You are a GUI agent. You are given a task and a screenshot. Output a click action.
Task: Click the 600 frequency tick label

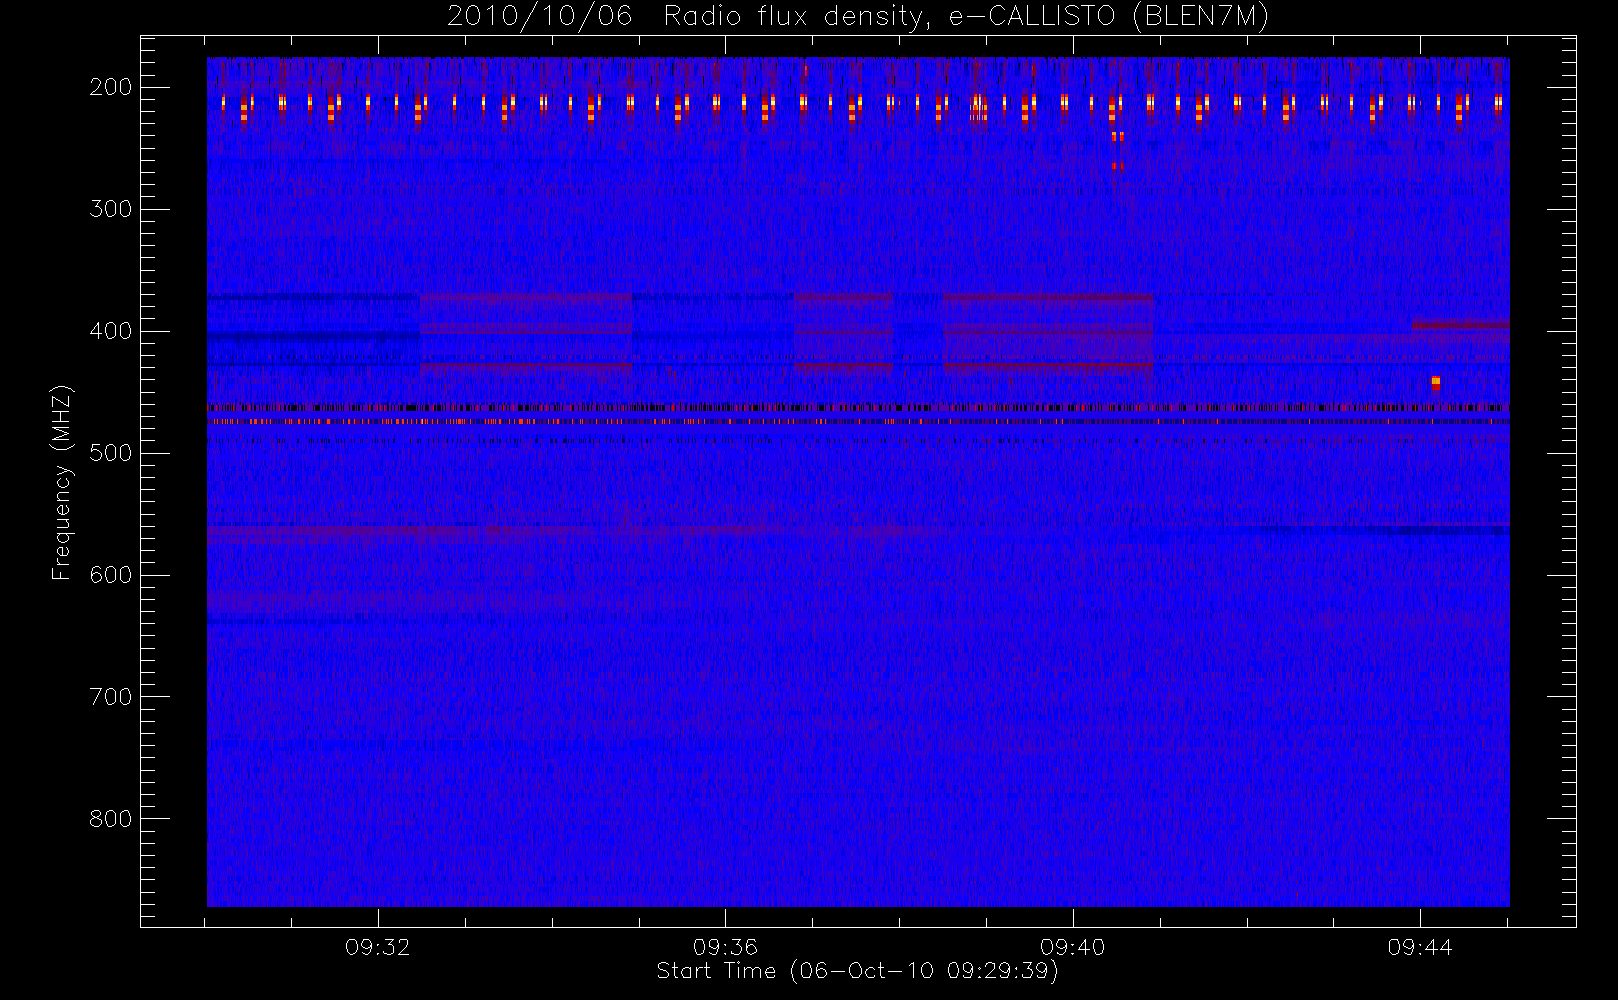point(111,575)
